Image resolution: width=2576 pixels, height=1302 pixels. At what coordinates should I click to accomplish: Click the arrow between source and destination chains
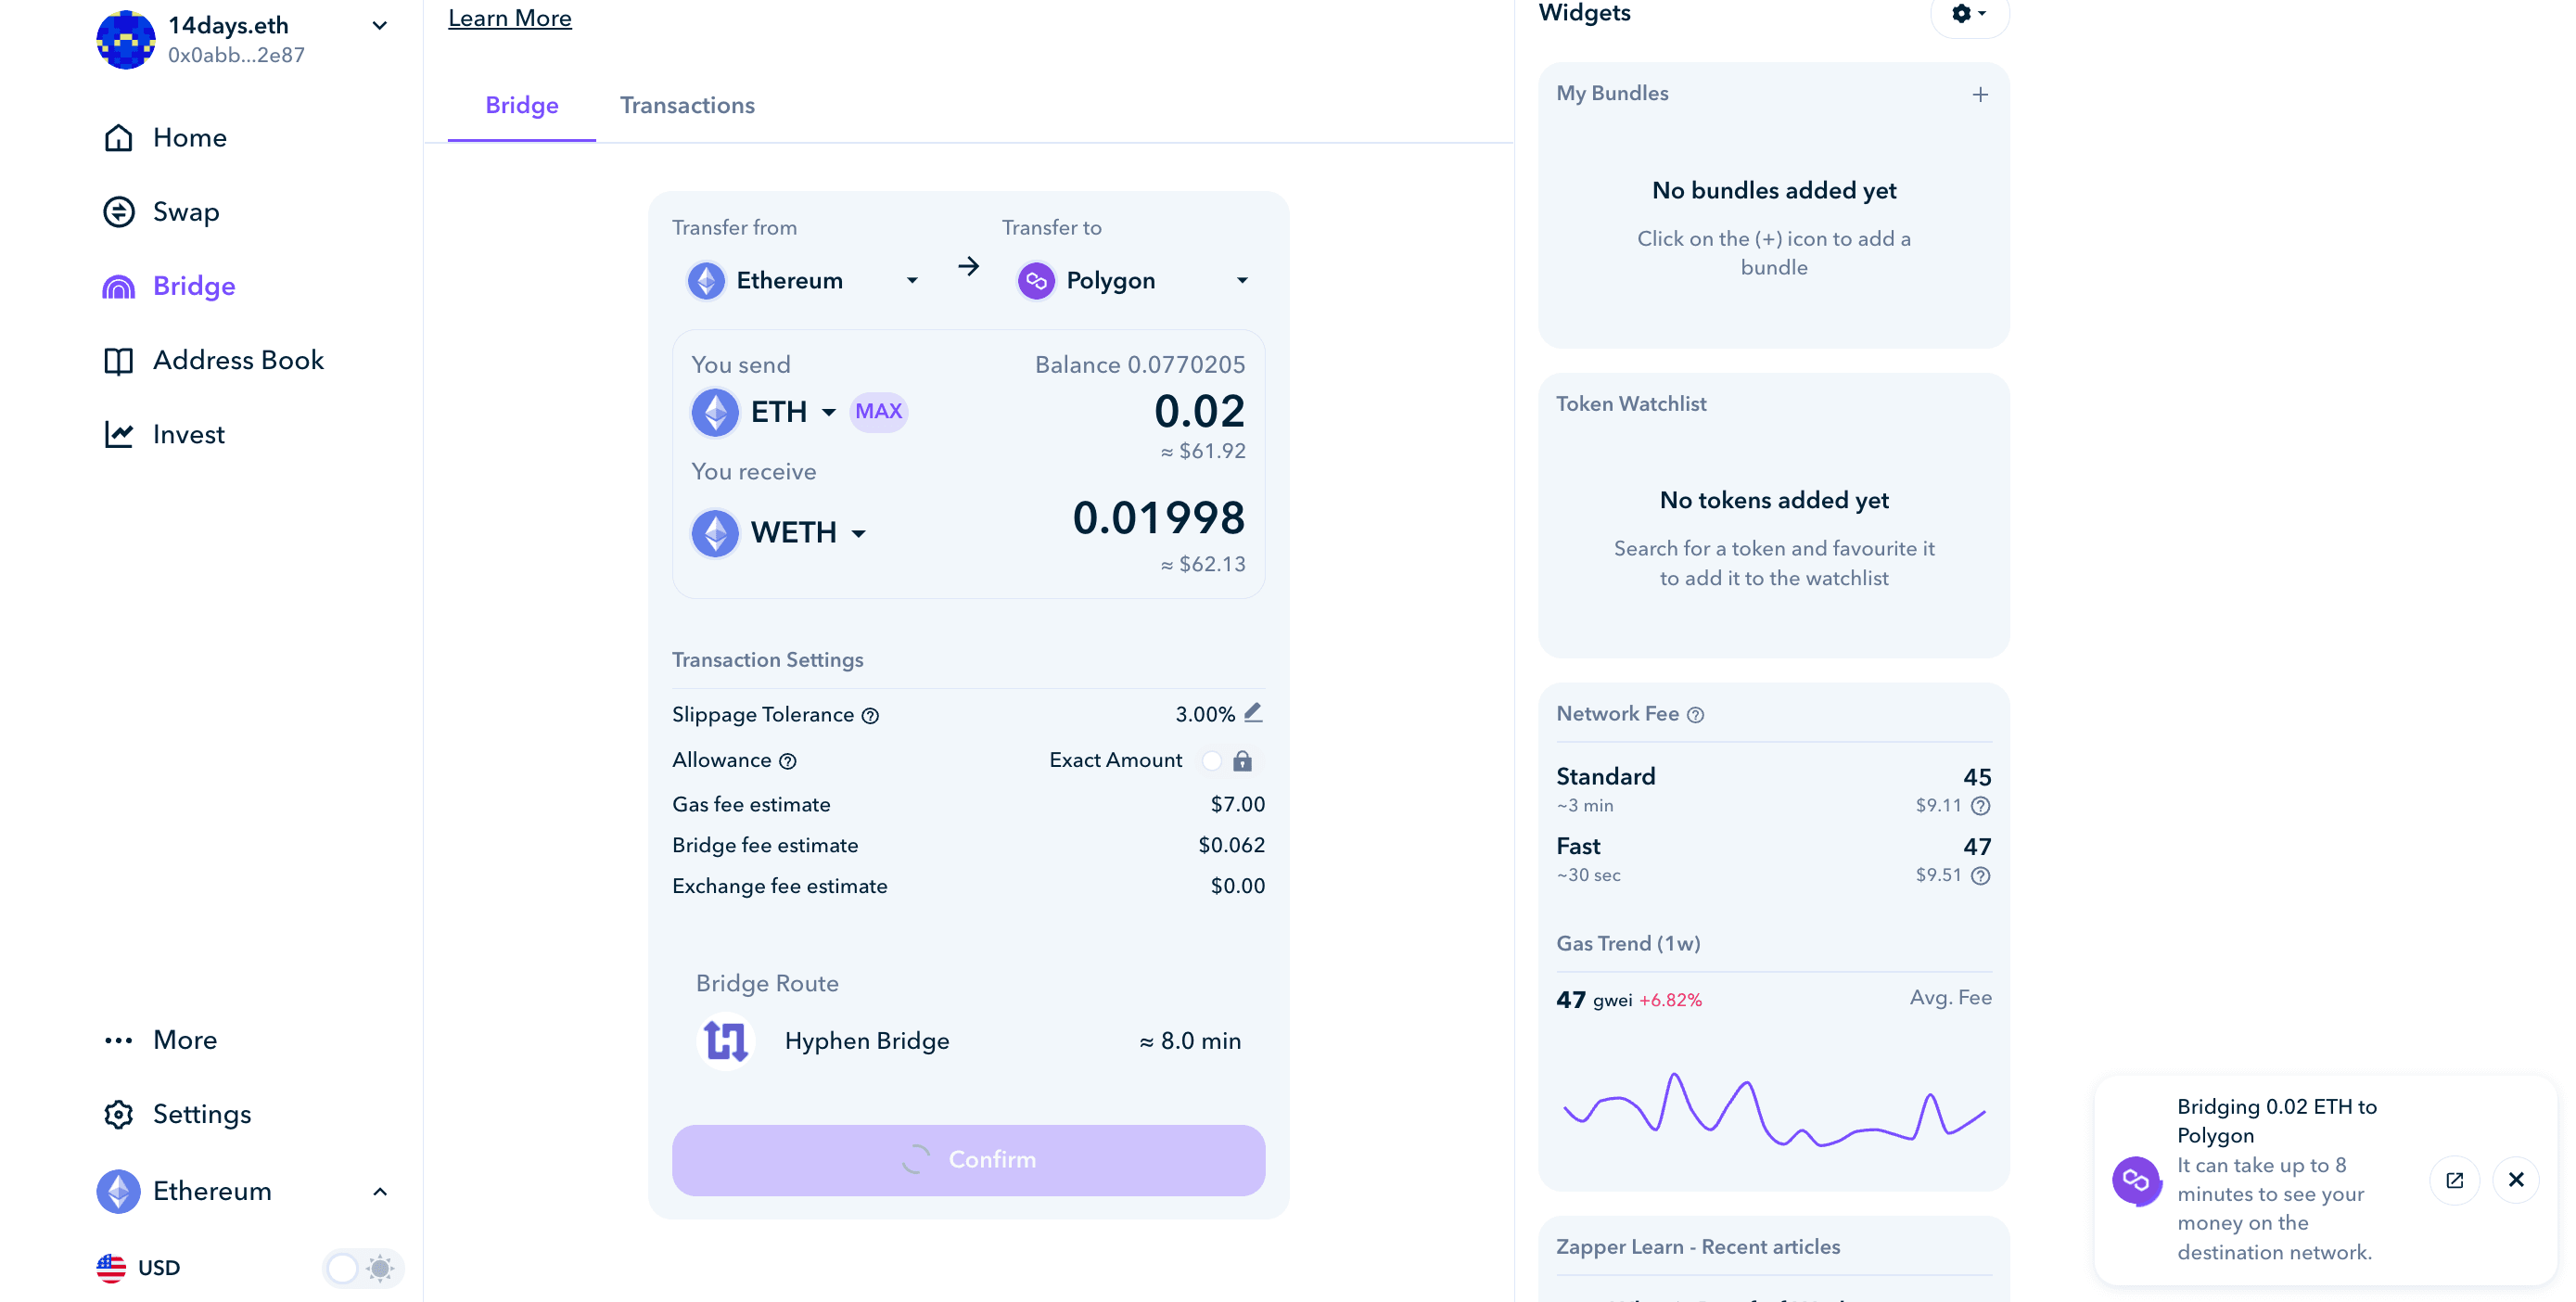[968, 266]
